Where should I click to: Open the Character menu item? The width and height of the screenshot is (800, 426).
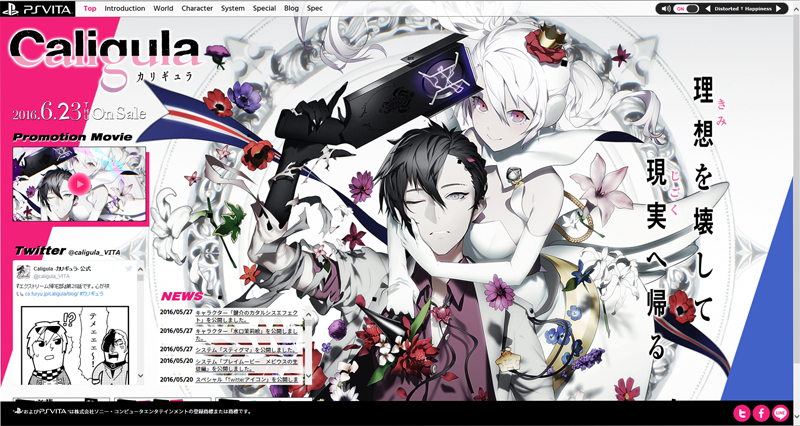197,8
